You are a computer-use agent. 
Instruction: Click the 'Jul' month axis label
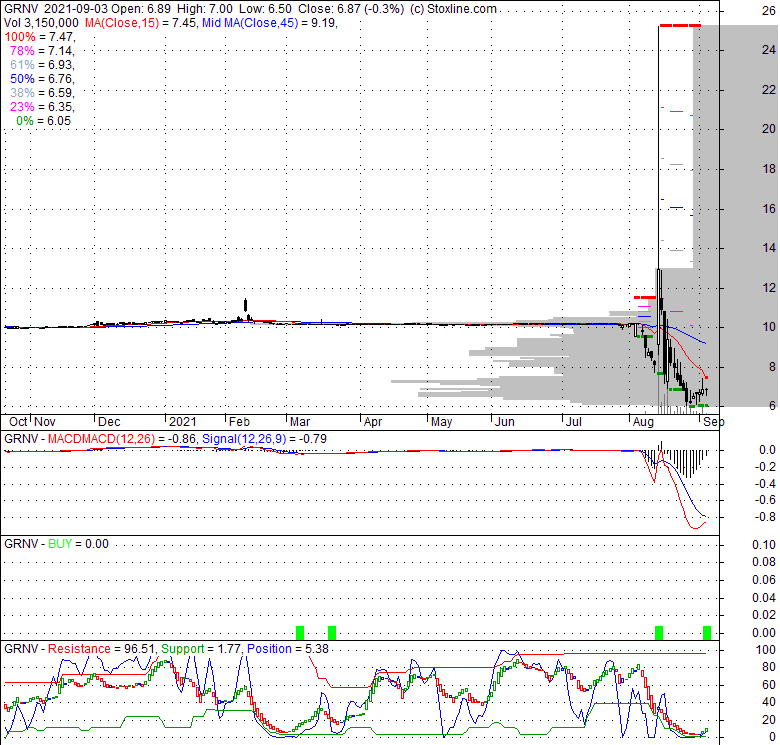574,422
